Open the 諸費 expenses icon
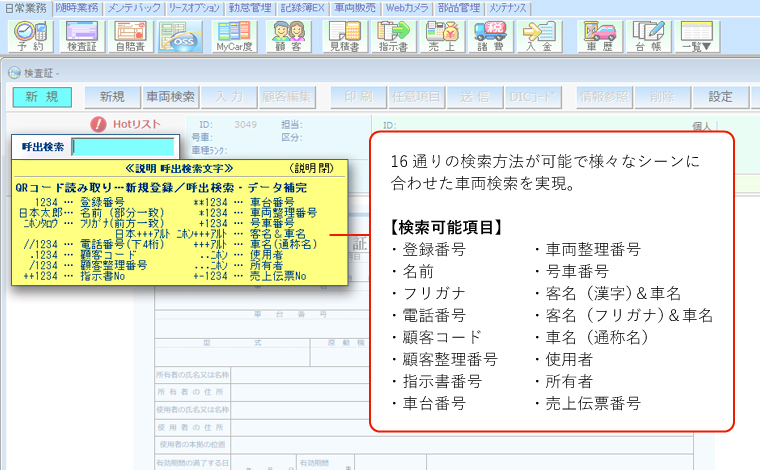The width and height of the screenshot is (760, 470). [x=490, y=36]
